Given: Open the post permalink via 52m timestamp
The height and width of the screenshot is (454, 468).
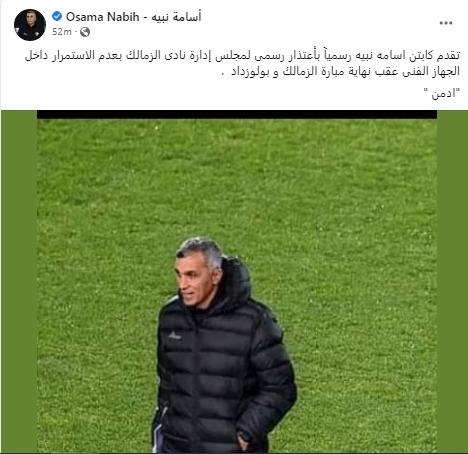Looking at the screenshot, I should (62, 32).
